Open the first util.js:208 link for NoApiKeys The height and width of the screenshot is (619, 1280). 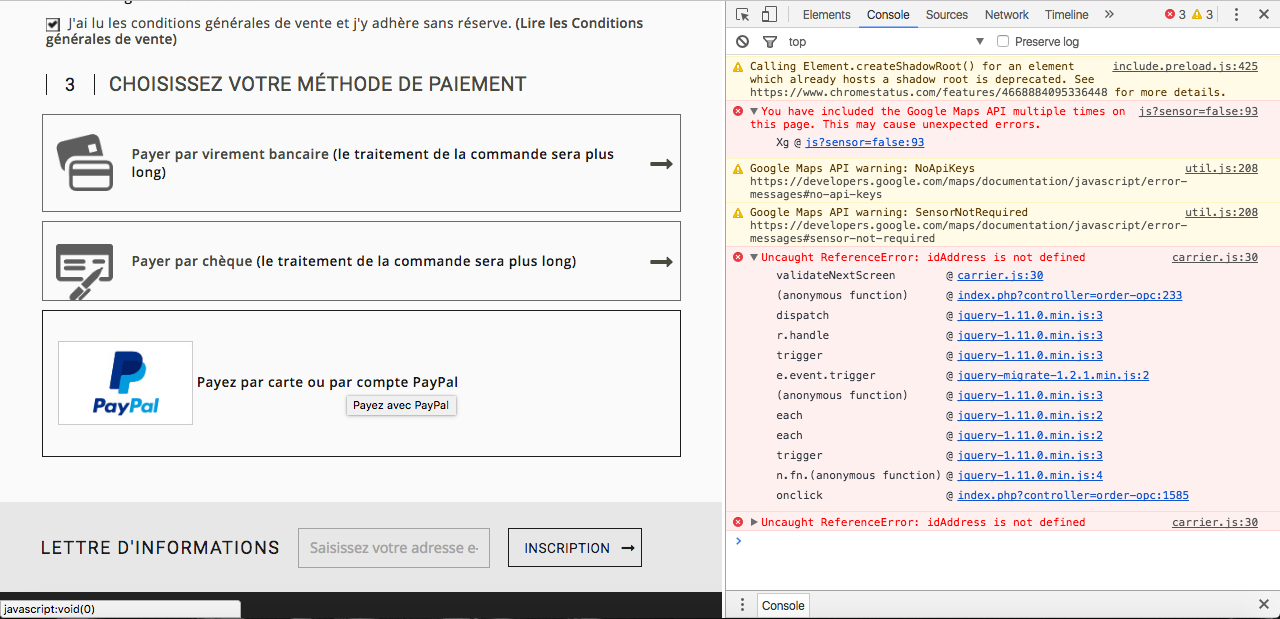coord(1221,168)
